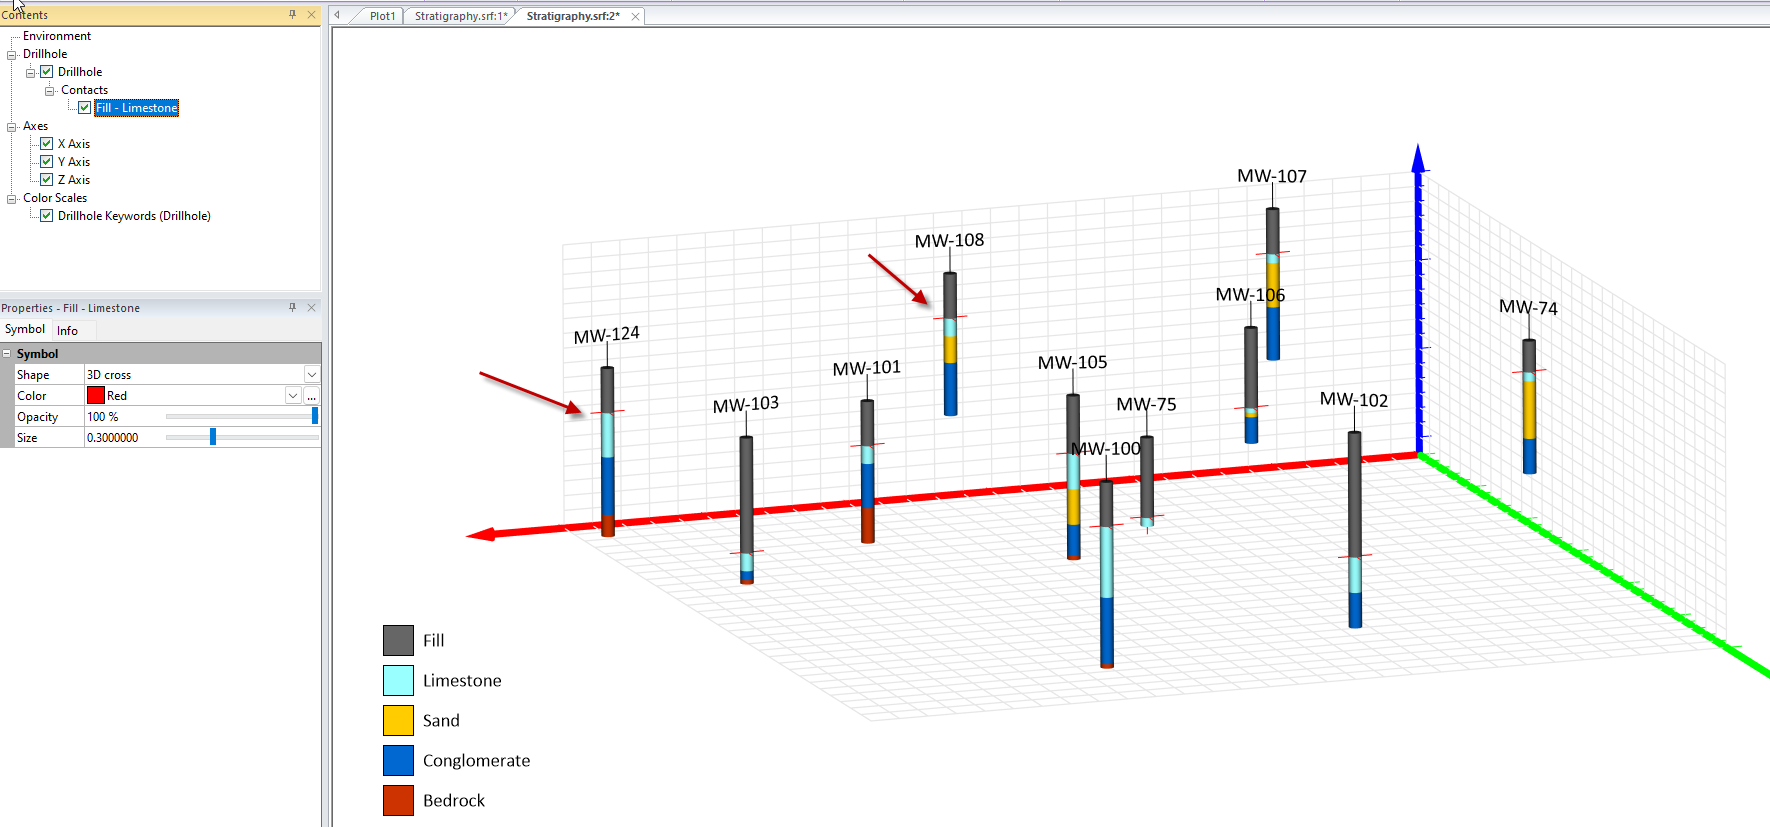
Task: Disable Drillhole Keywords color scale
Action: tap(47, 216)
